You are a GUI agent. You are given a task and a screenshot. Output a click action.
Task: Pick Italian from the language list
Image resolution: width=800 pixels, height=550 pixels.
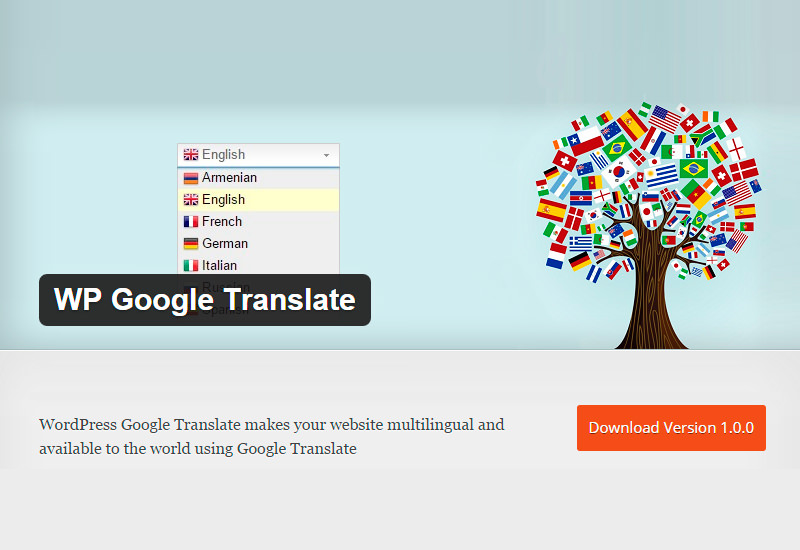[x=259, y=265]
